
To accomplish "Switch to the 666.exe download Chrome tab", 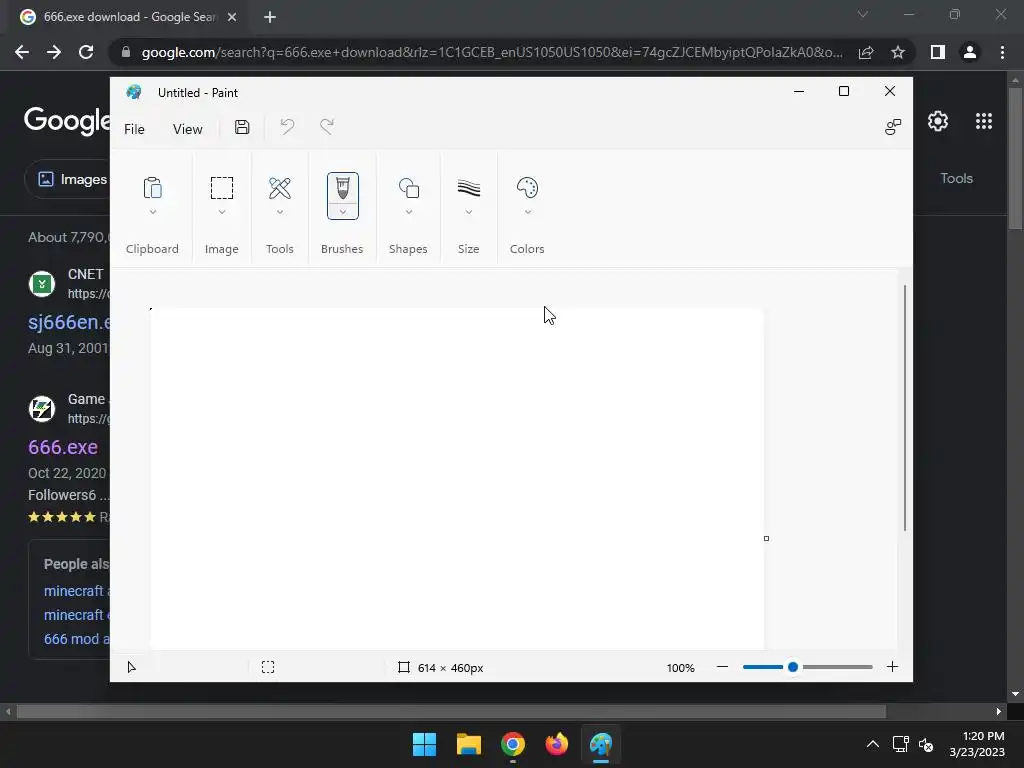I will (x=128, y=17).
